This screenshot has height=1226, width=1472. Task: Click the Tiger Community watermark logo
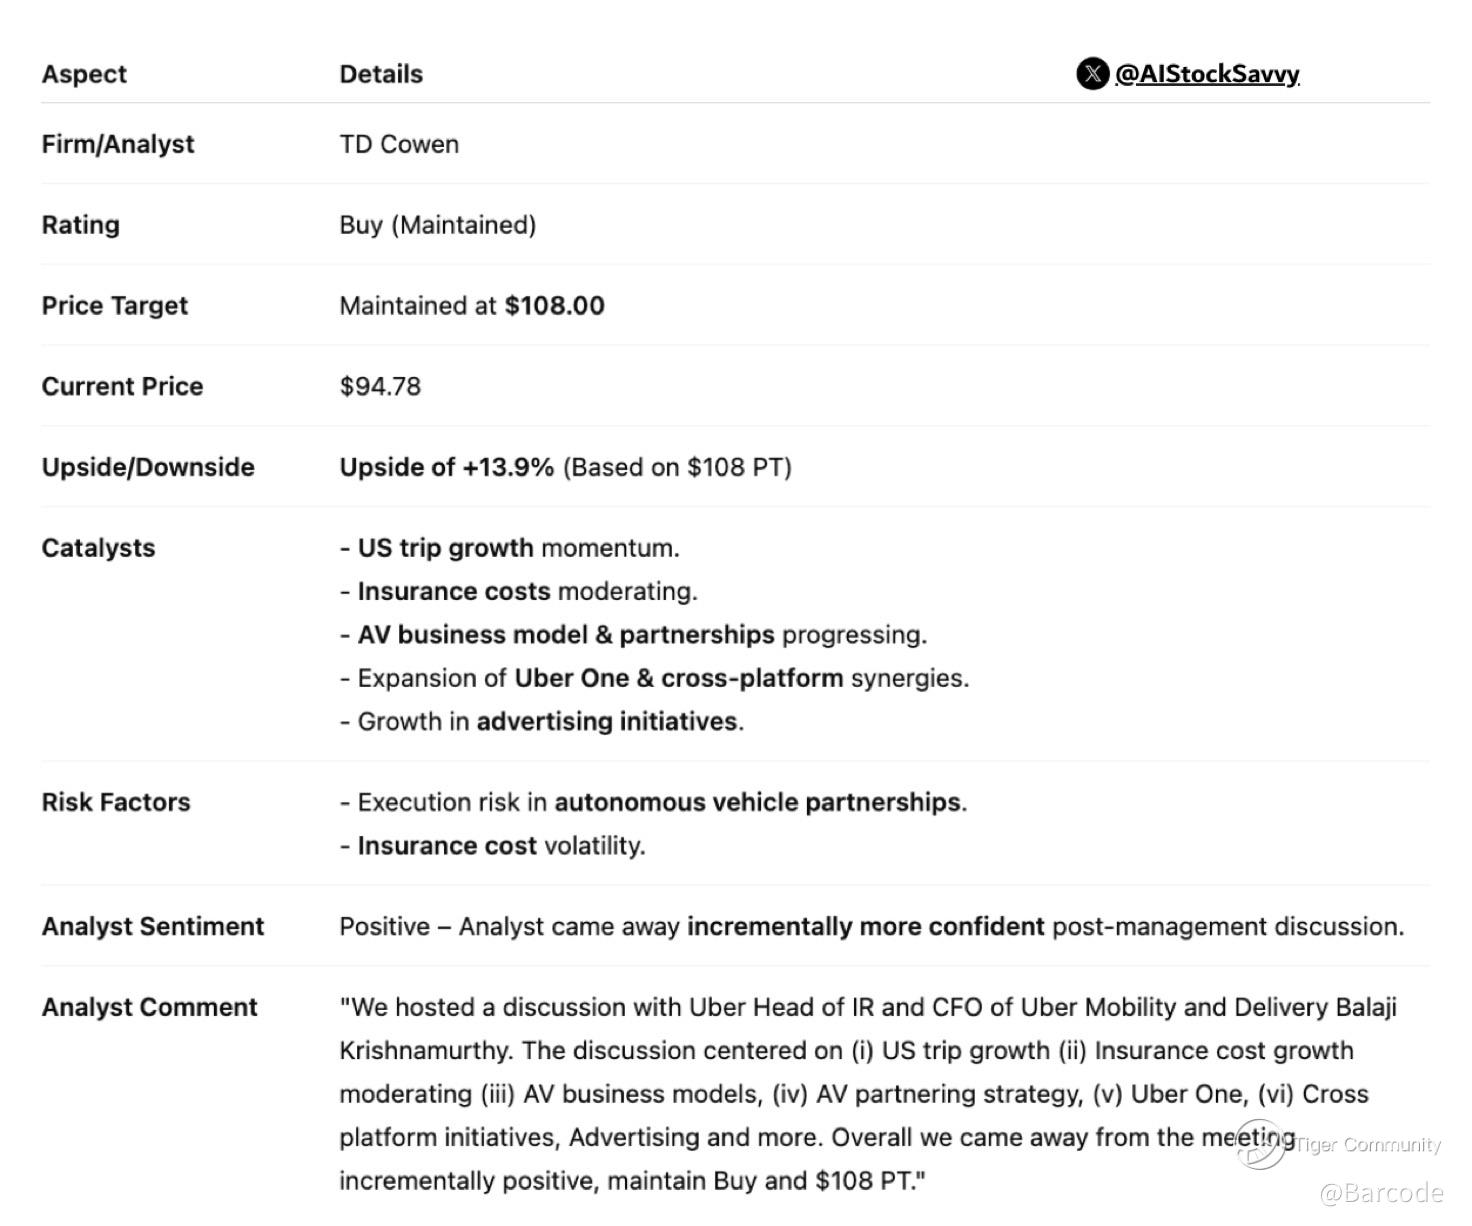pos(1262,1145)
